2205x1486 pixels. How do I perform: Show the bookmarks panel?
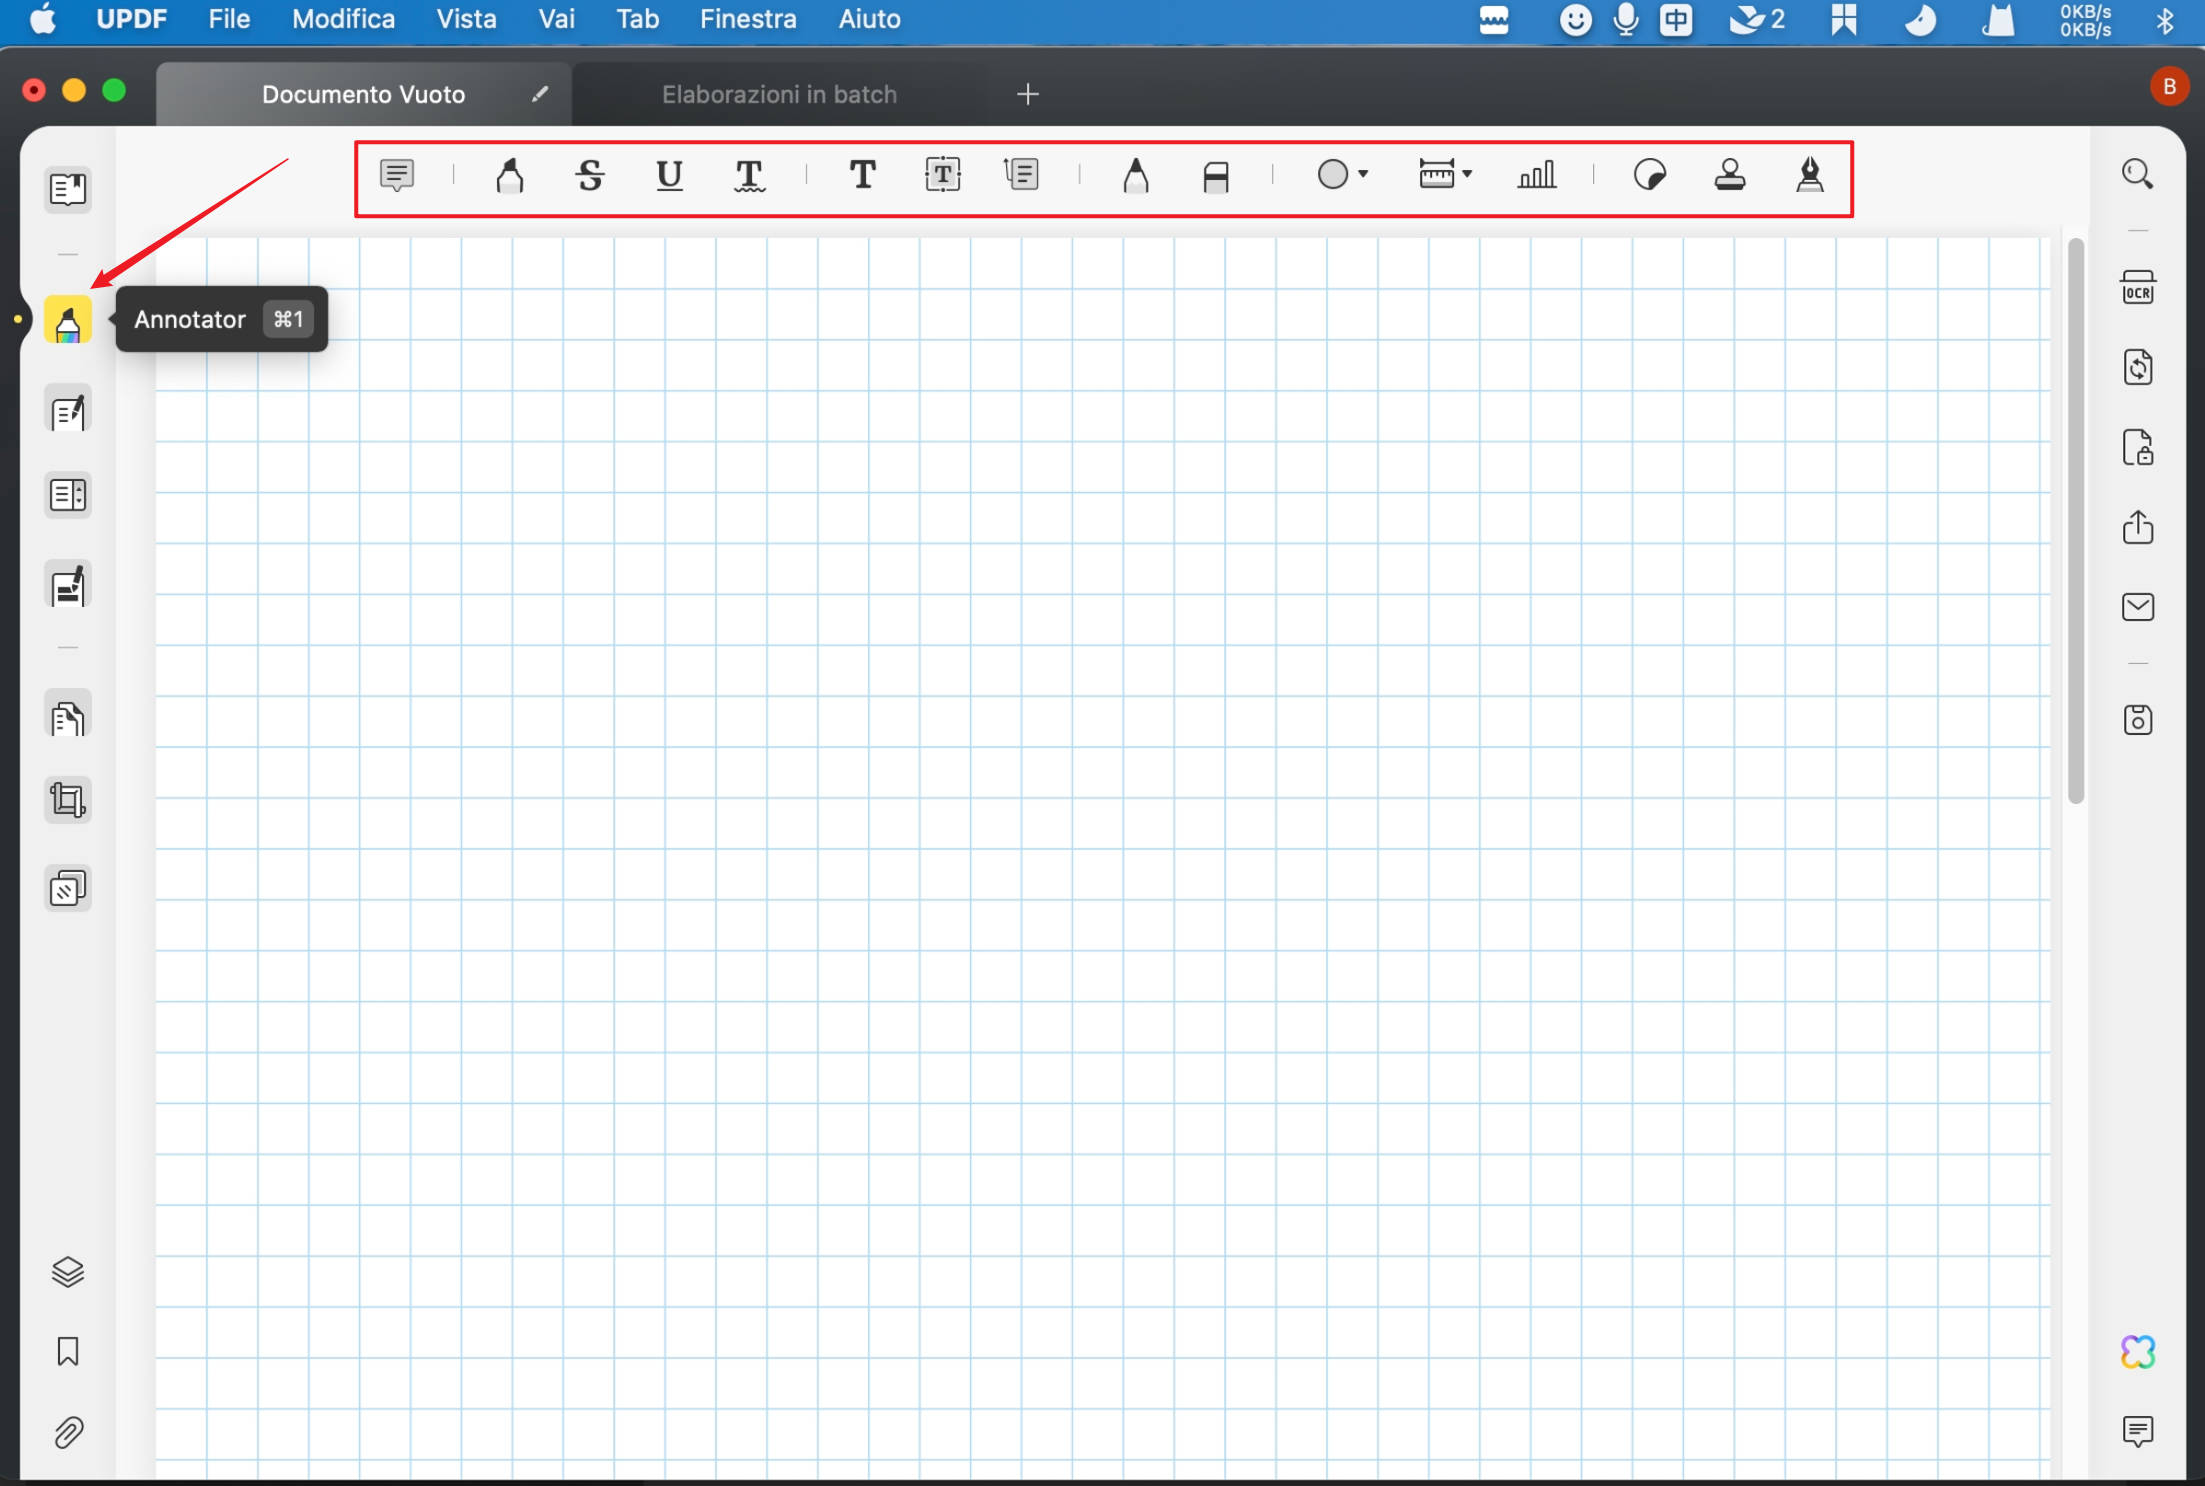(68, 1352)
